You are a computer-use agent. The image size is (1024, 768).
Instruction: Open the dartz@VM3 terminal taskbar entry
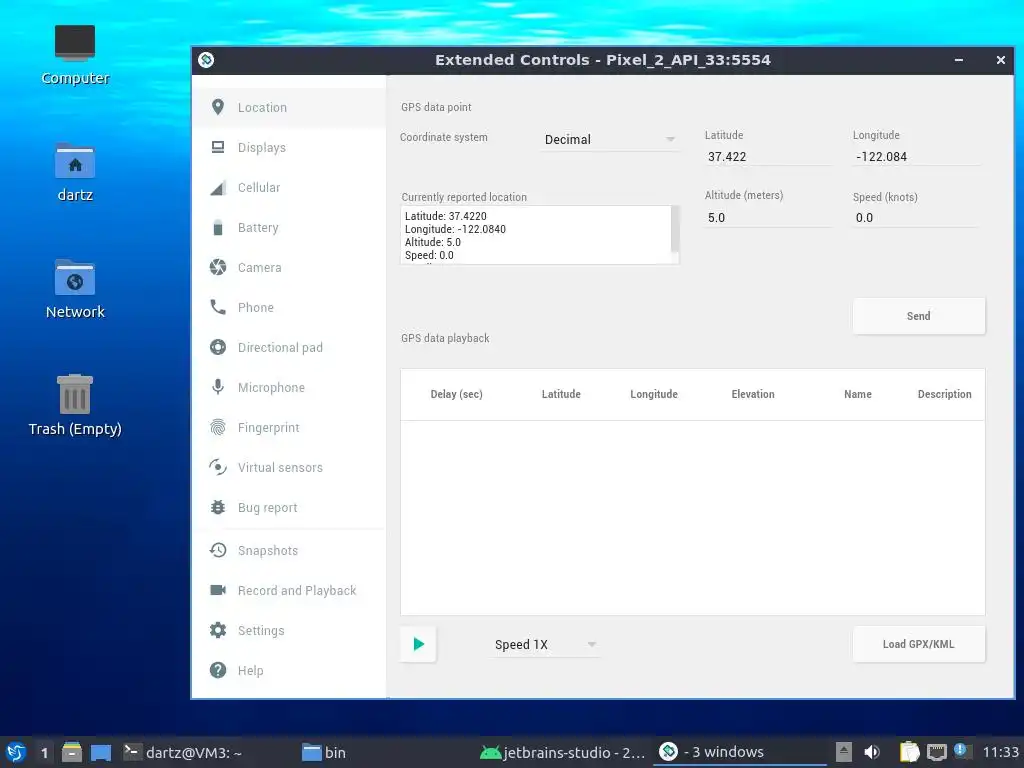tap(183, 752)
